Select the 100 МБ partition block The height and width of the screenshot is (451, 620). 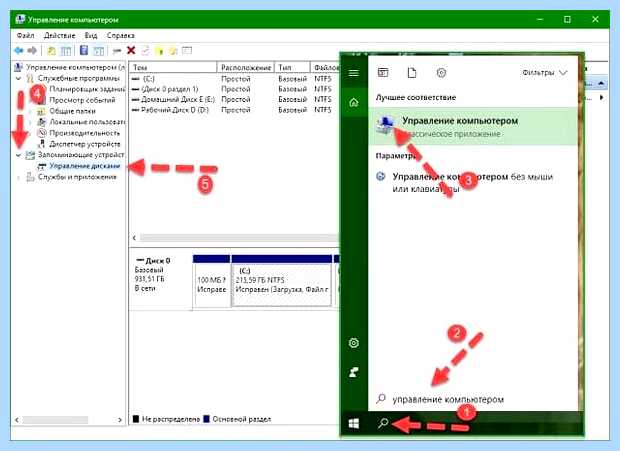(212, 281)
